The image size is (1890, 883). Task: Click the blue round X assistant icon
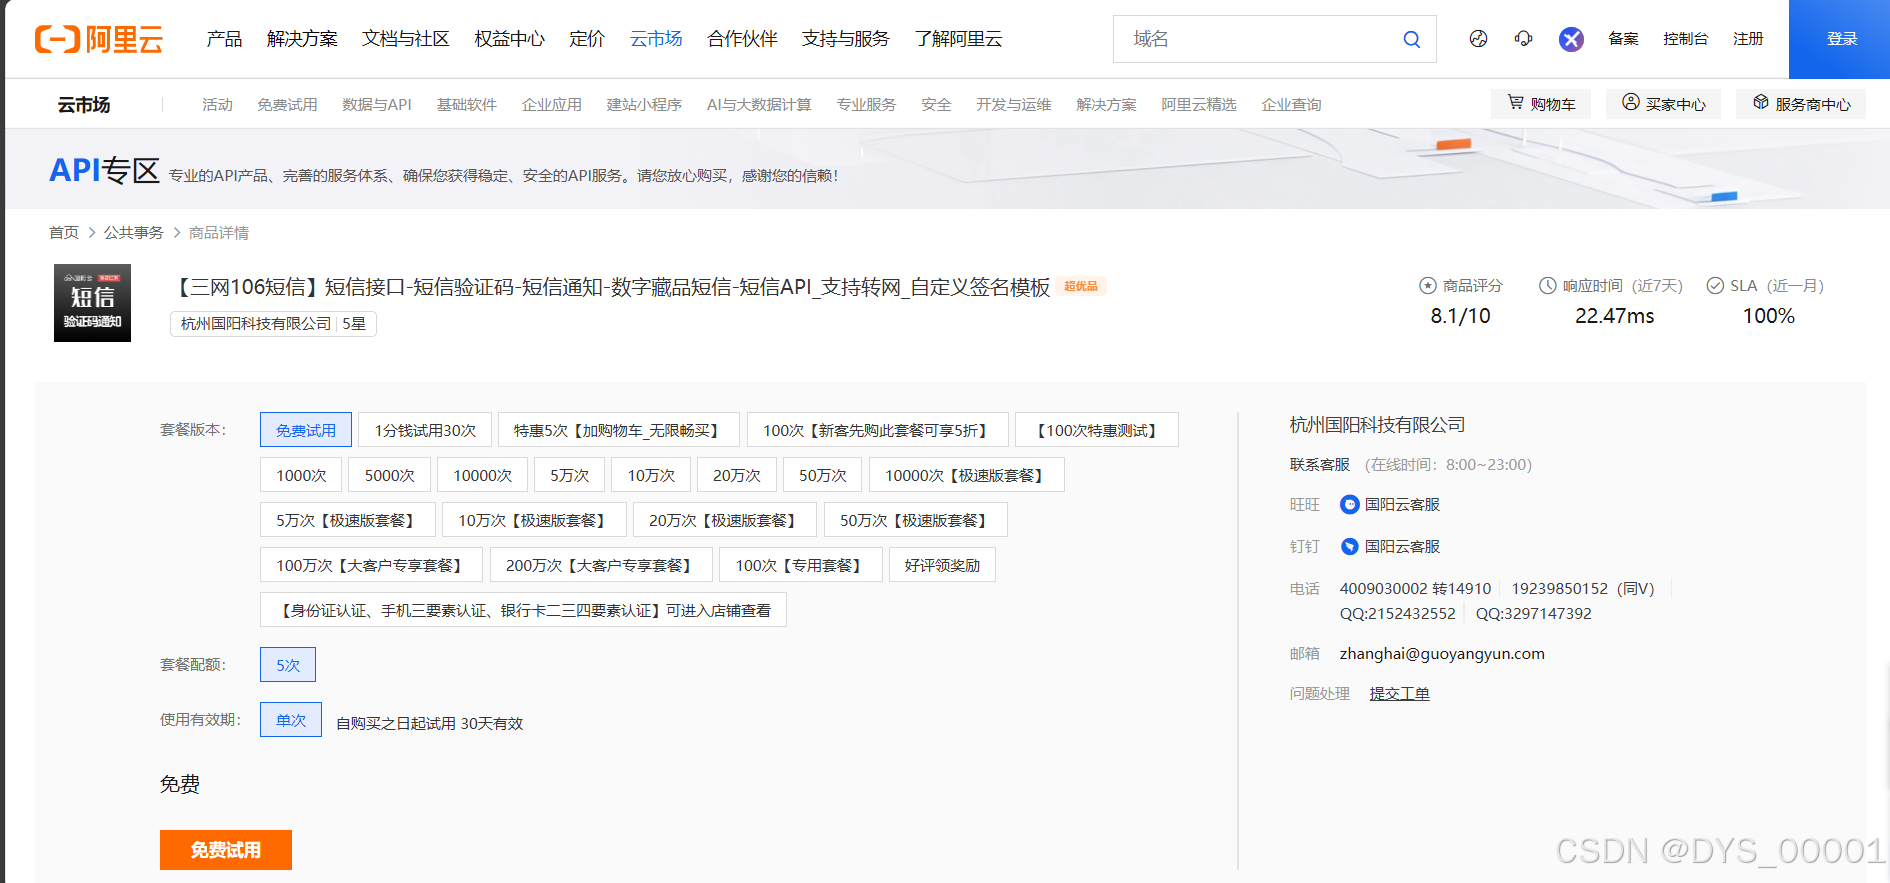[1571, 39]
